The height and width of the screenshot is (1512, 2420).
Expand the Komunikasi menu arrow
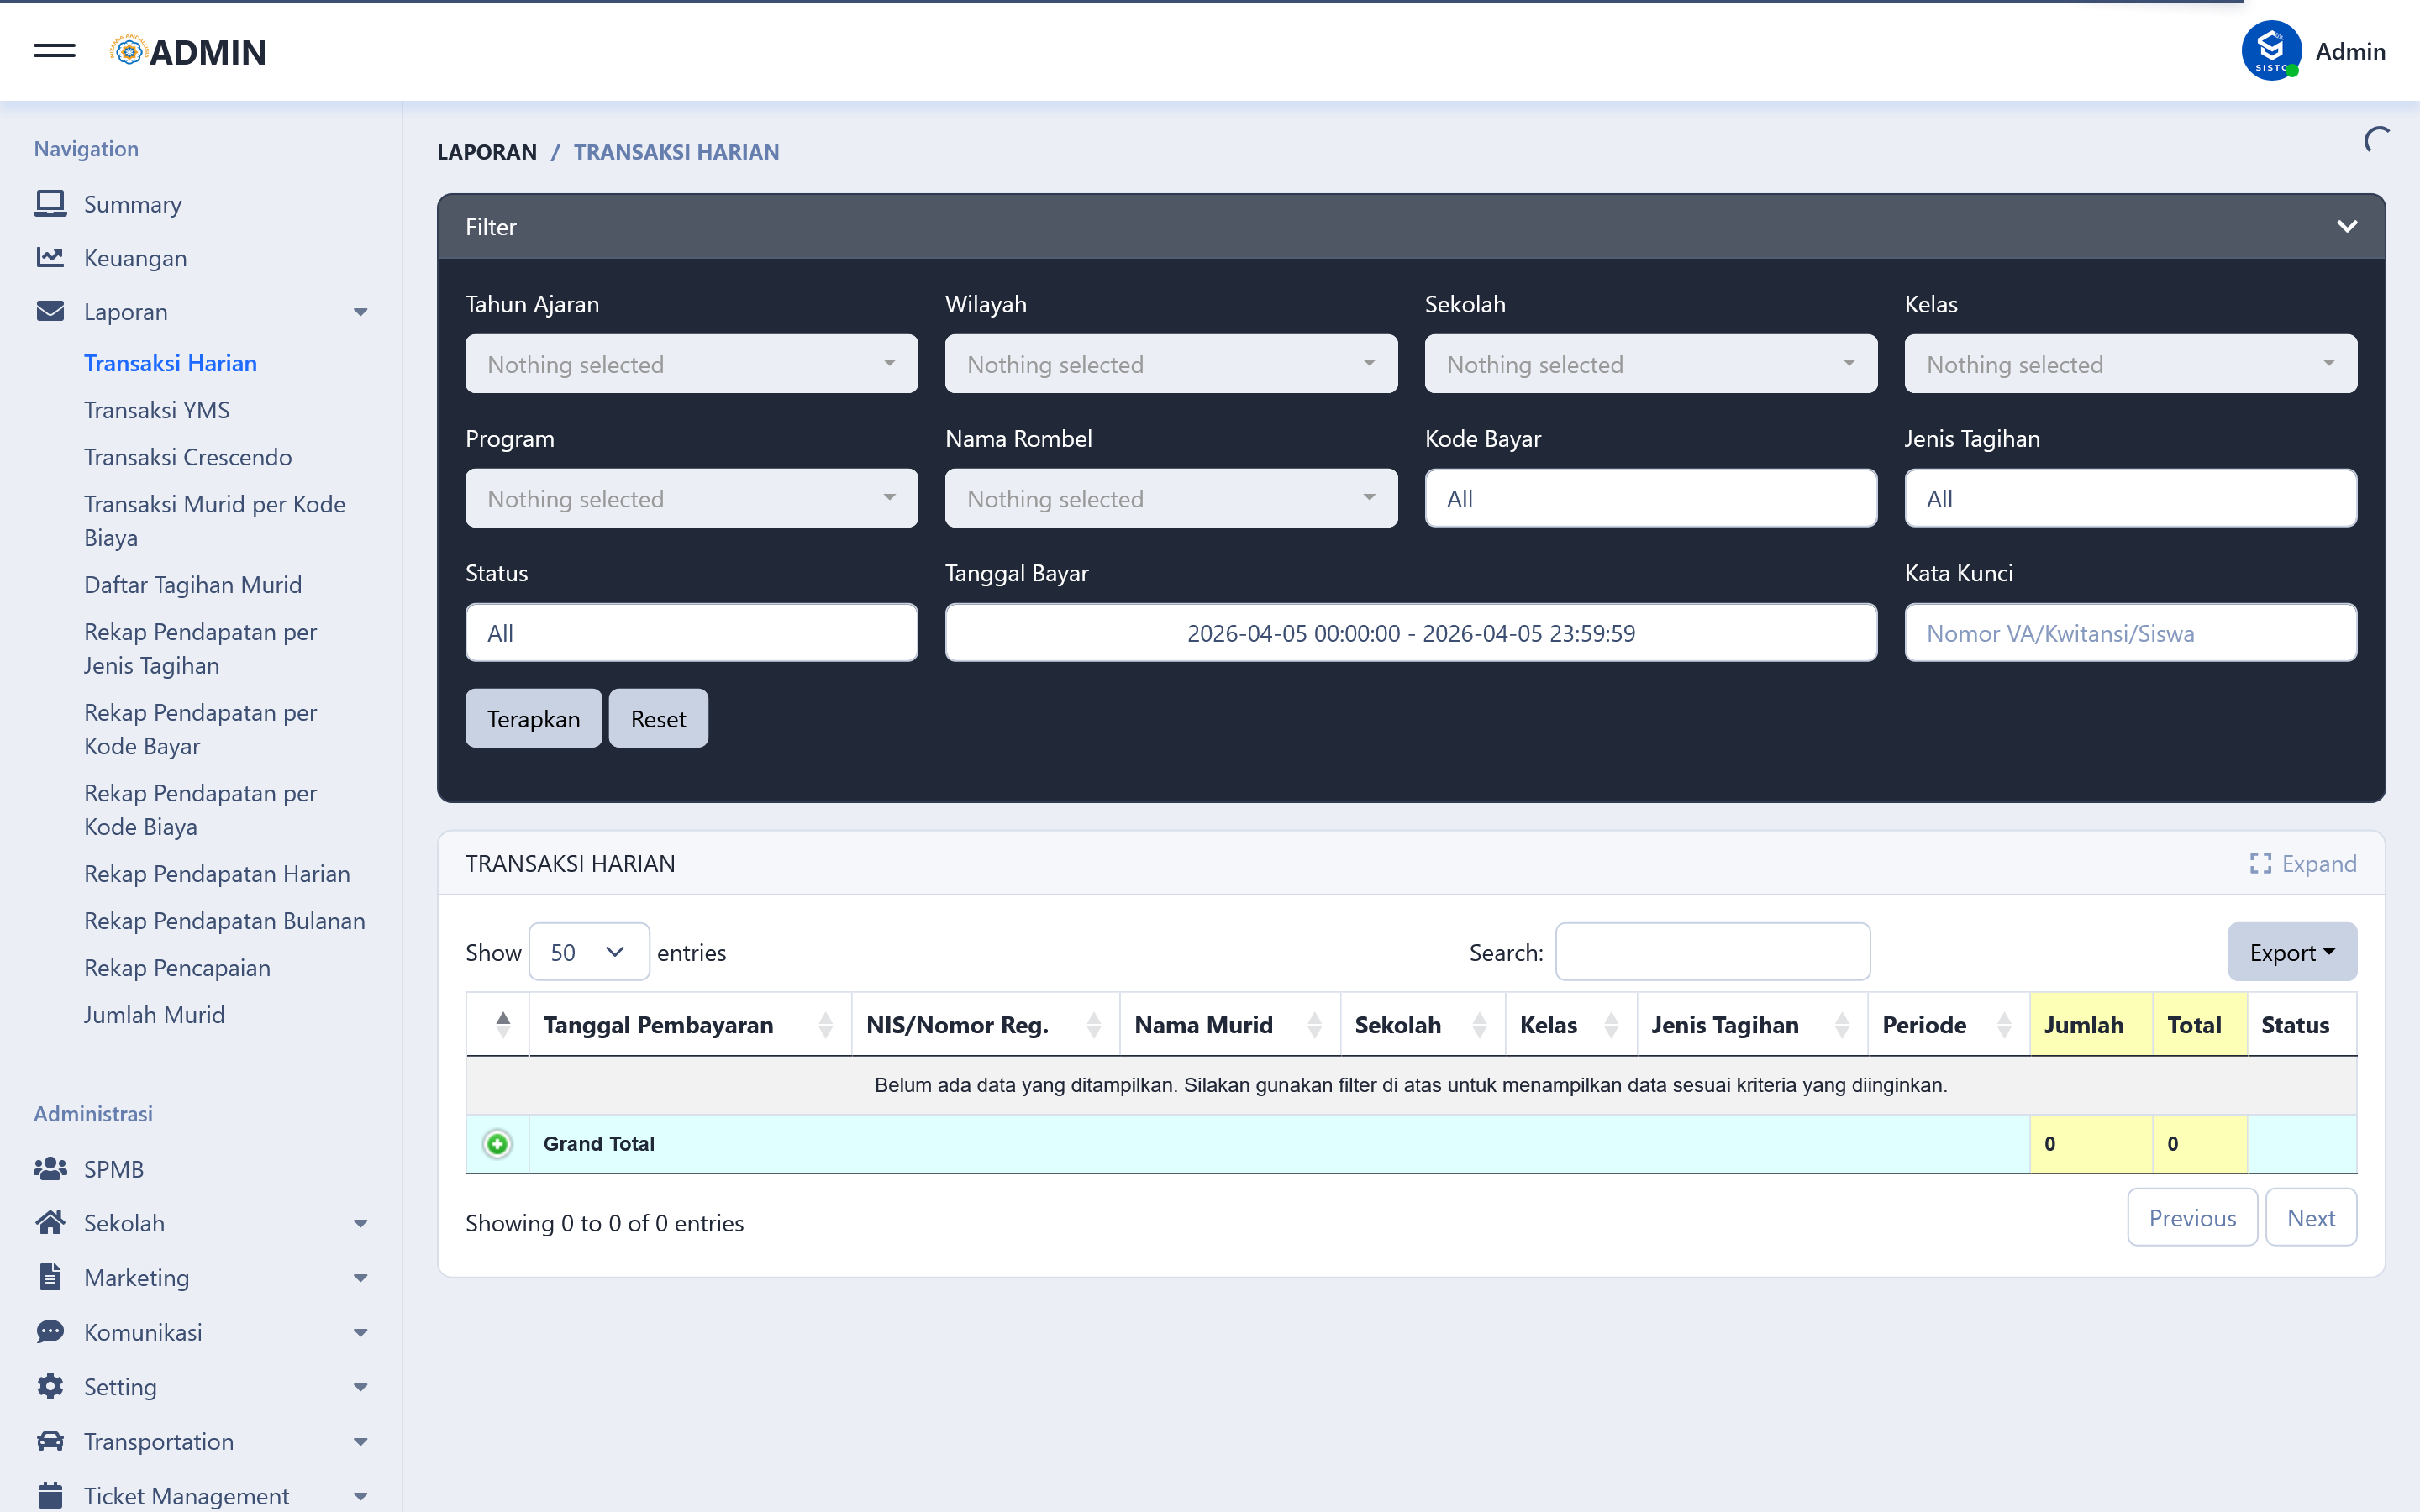coord(361,1332)
